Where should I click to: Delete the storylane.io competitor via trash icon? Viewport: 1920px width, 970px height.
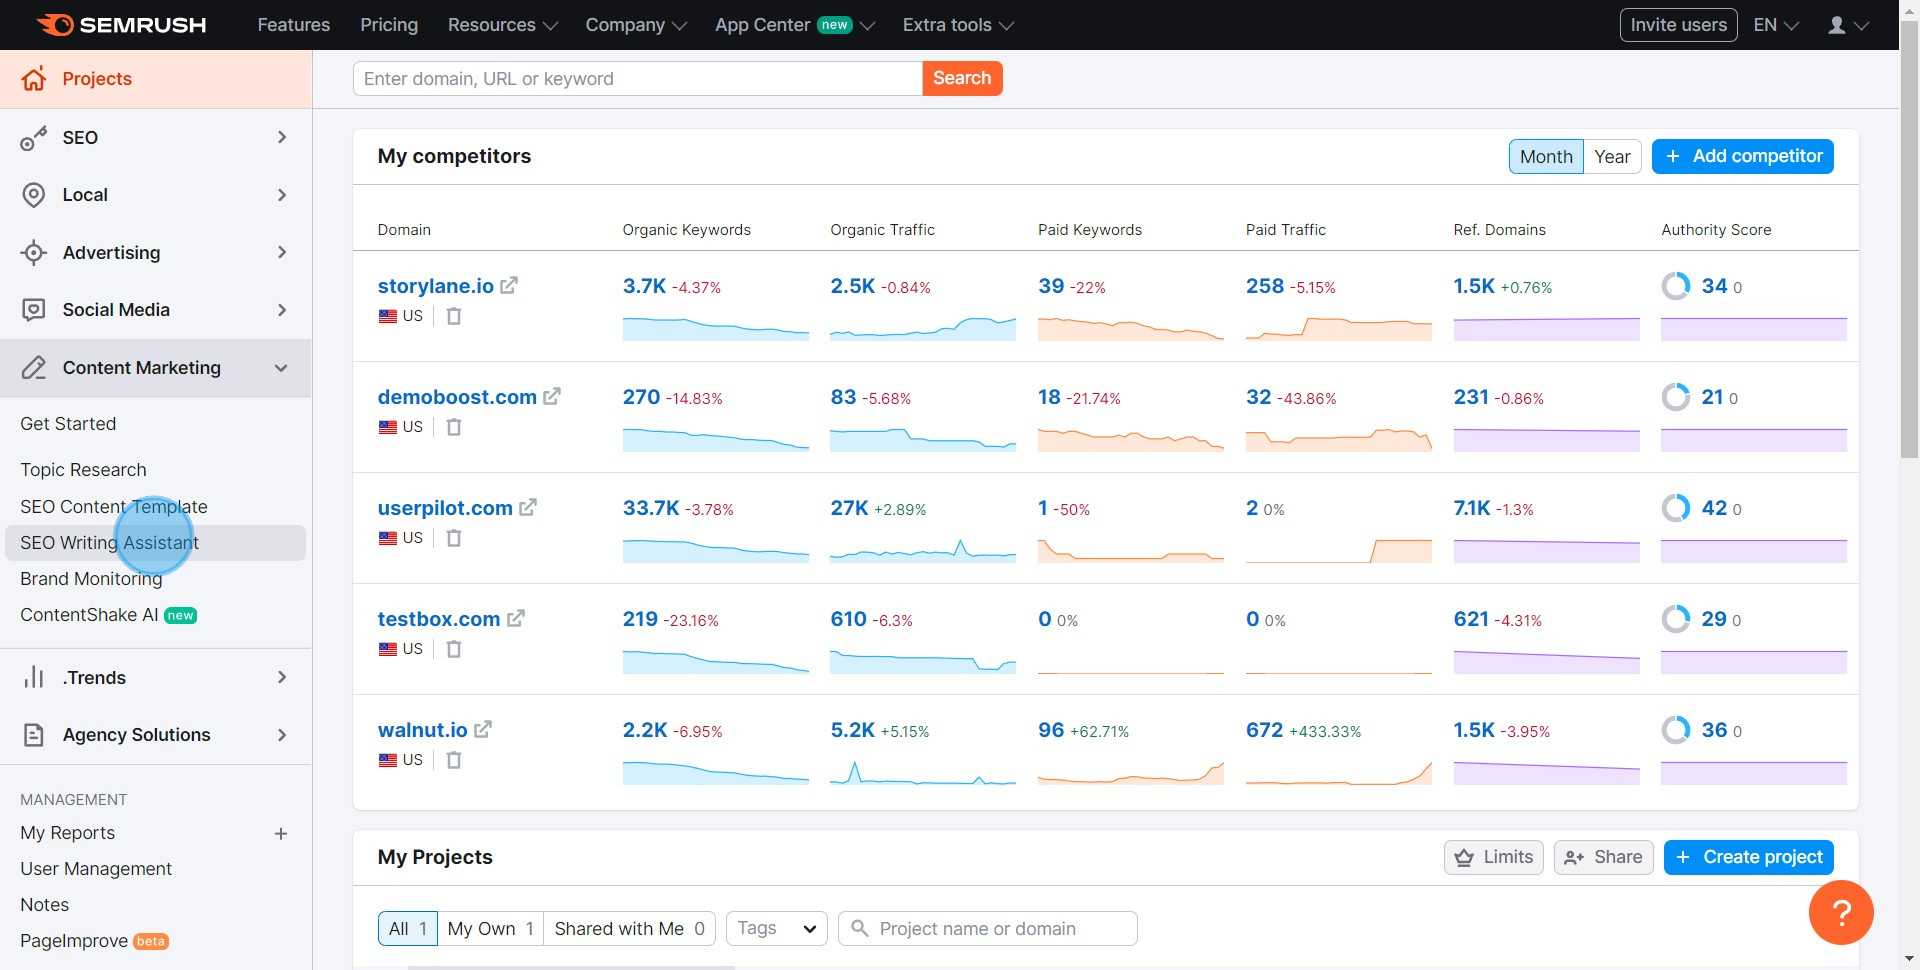tap(454, 316)
